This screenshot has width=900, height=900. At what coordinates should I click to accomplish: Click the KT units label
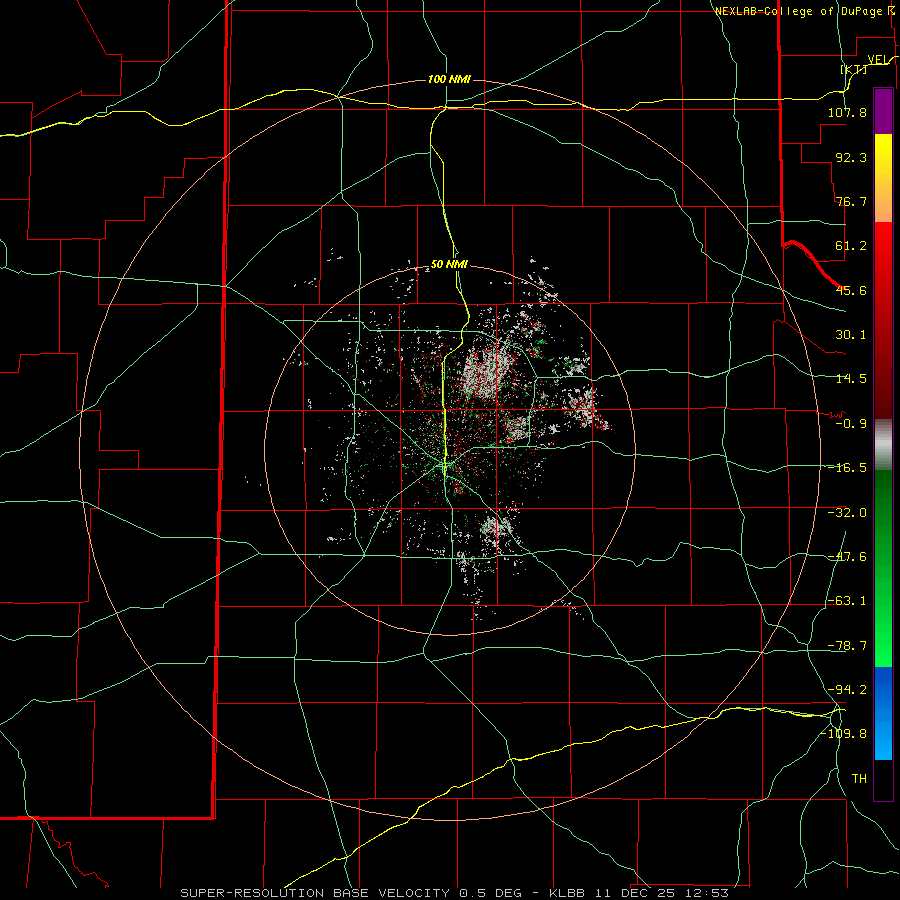click(854, 69)
